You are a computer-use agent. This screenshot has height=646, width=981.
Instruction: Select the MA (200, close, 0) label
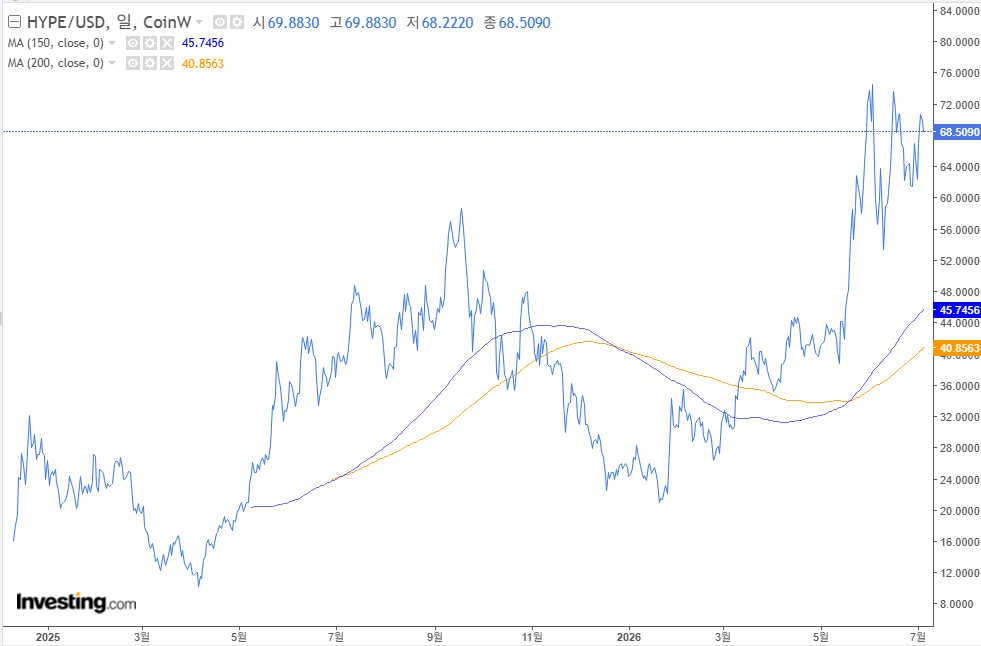click(x=56, y=63)
